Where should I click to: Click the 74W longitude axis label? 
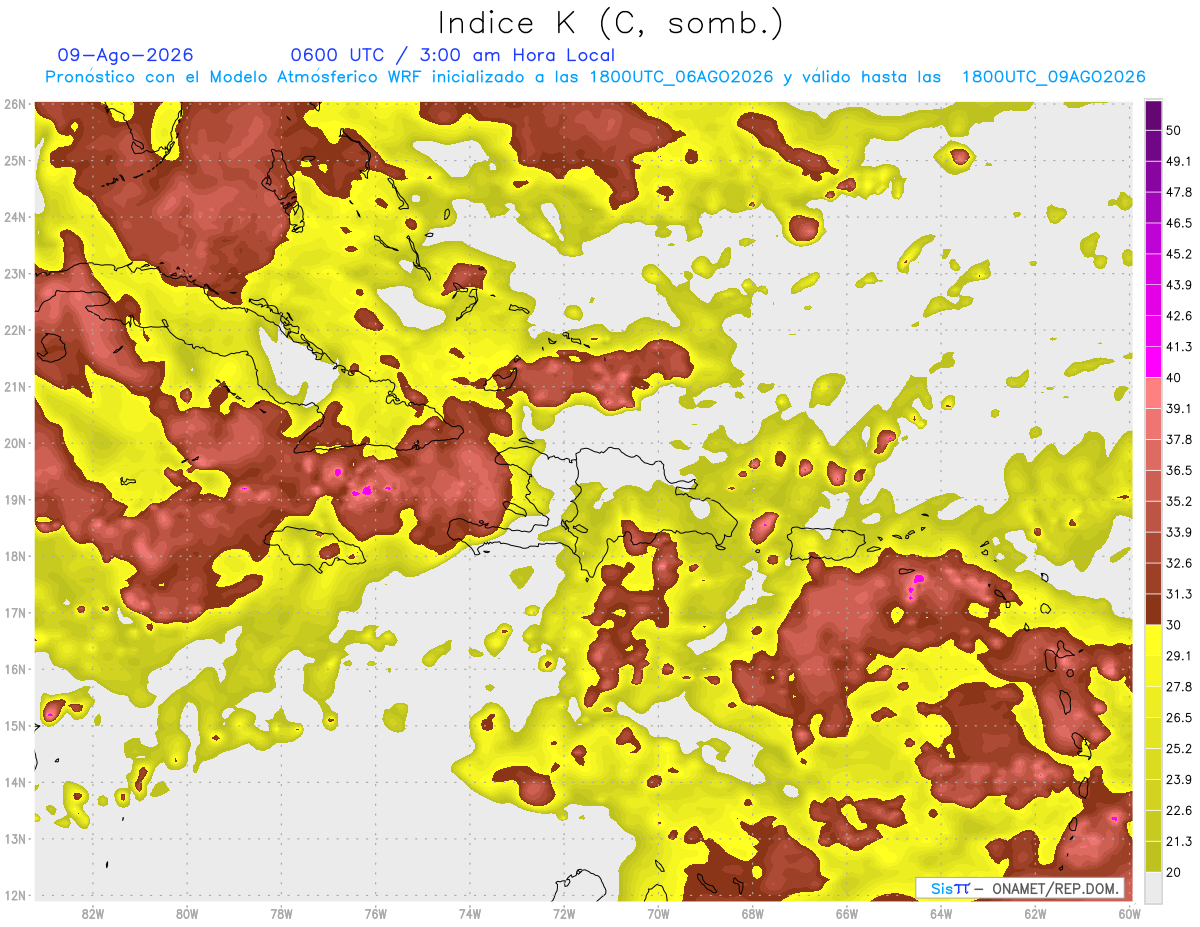tap(469, 913)
